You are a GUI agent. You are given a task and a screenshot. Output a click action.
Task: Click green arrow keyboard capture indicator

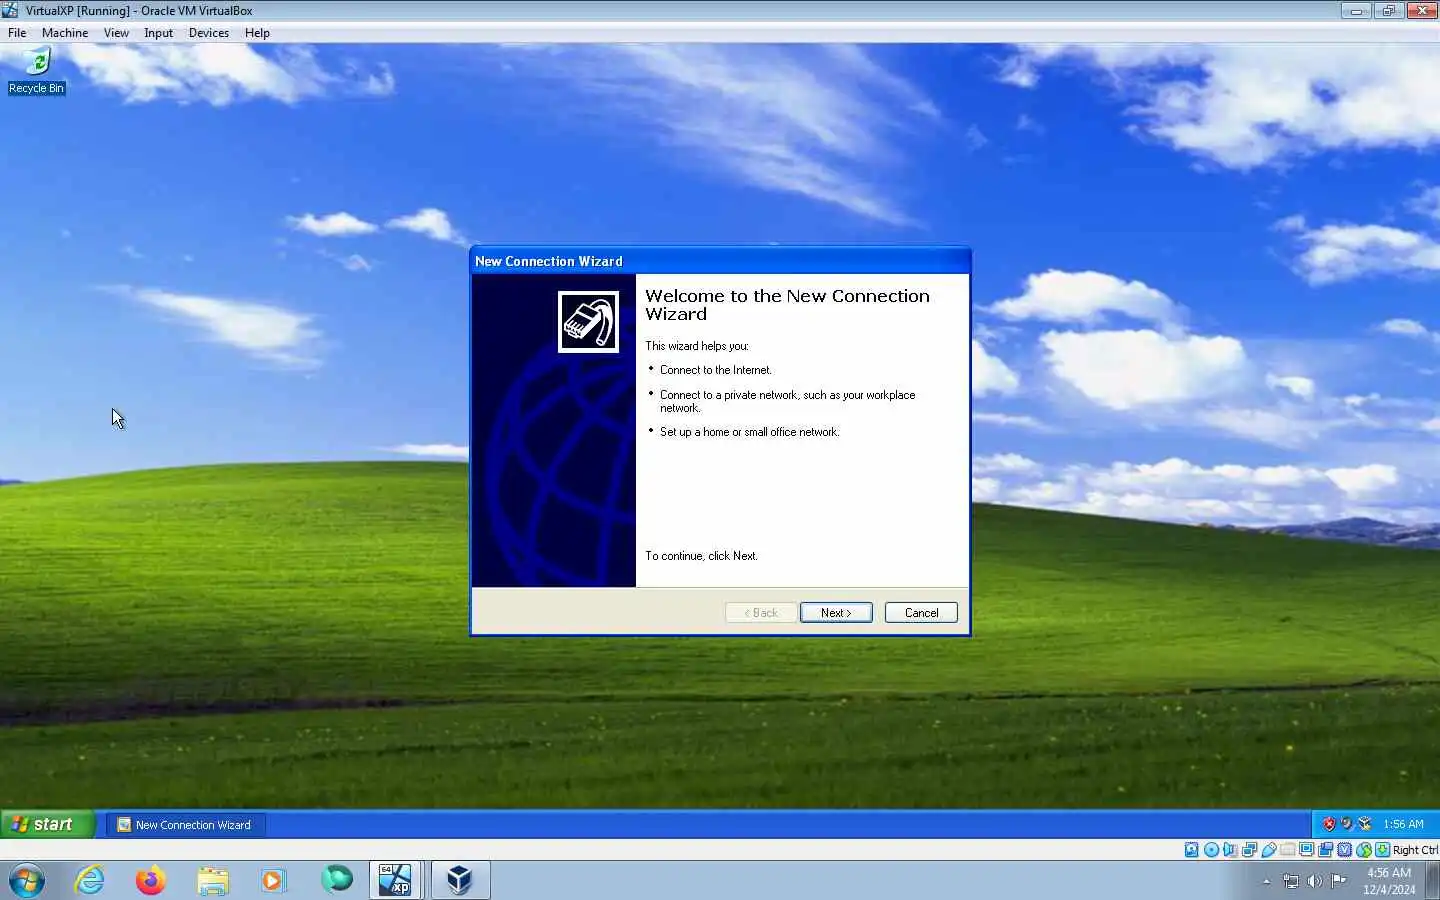[1382, 850]
